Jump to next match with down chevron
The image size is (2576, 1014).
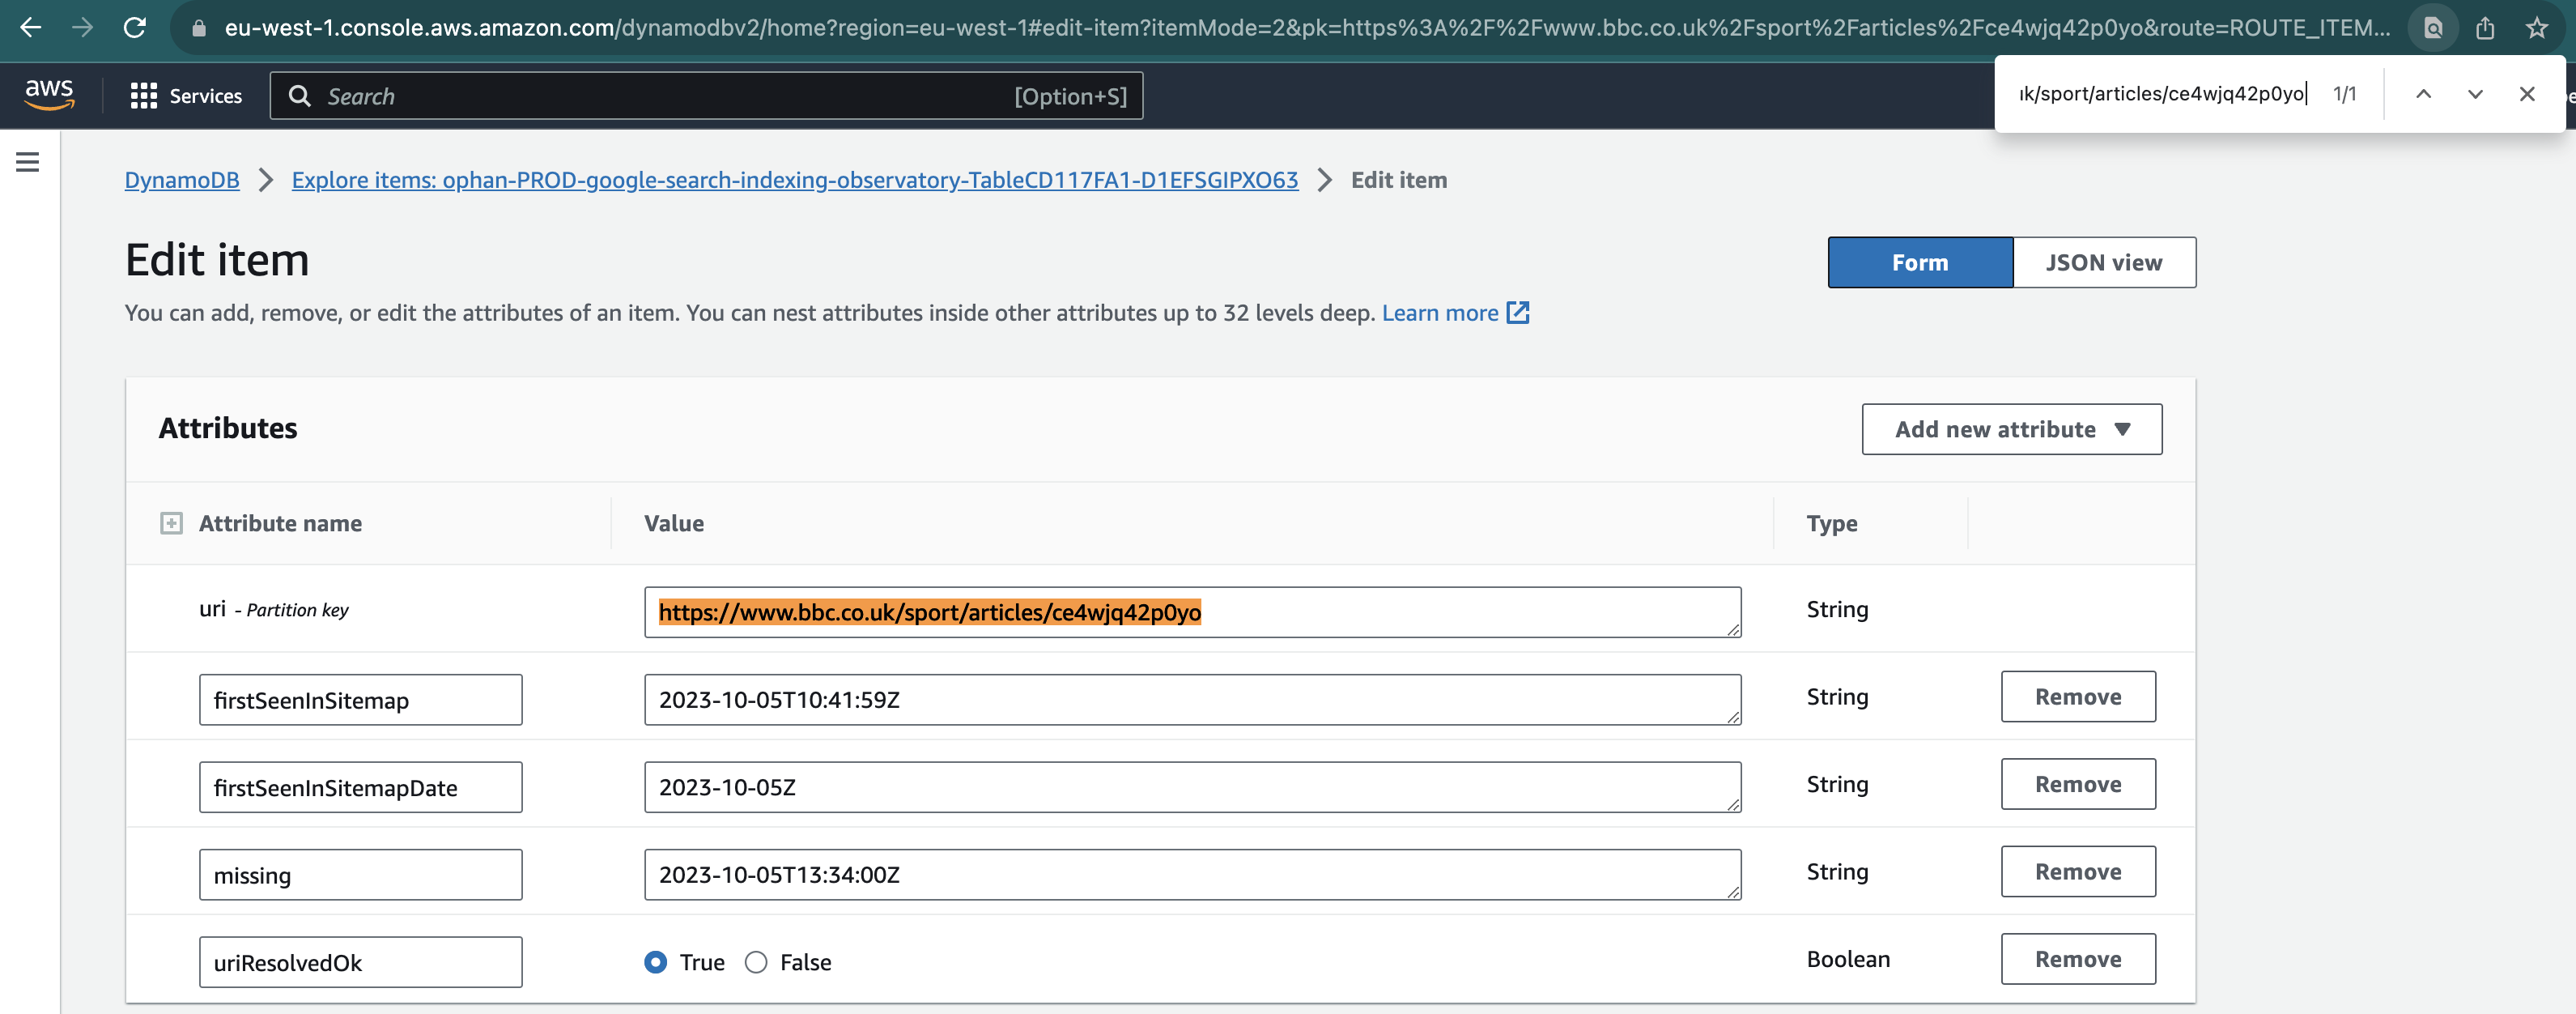click(2474, 93)
